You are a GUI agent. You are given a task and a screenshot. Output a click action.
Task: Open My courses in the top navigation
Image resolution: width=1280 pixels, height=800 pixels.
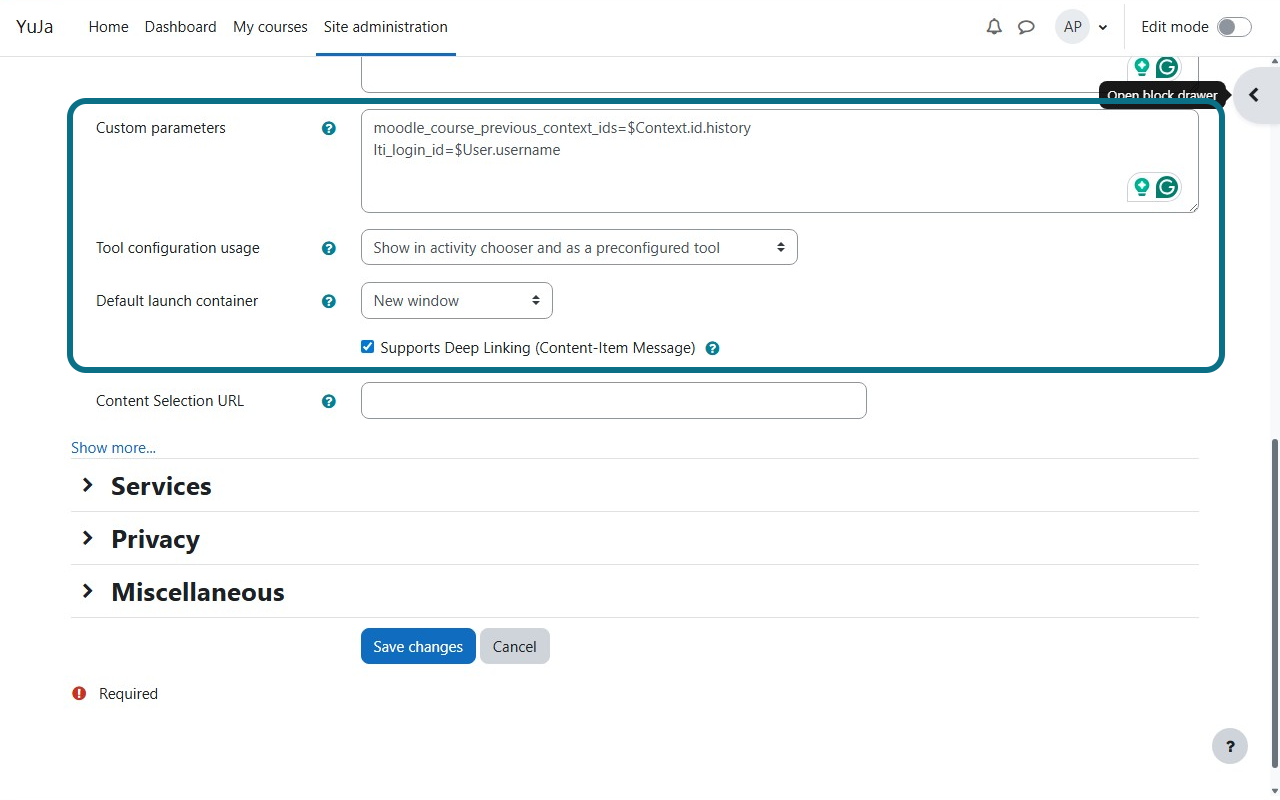tap(270, 27)
